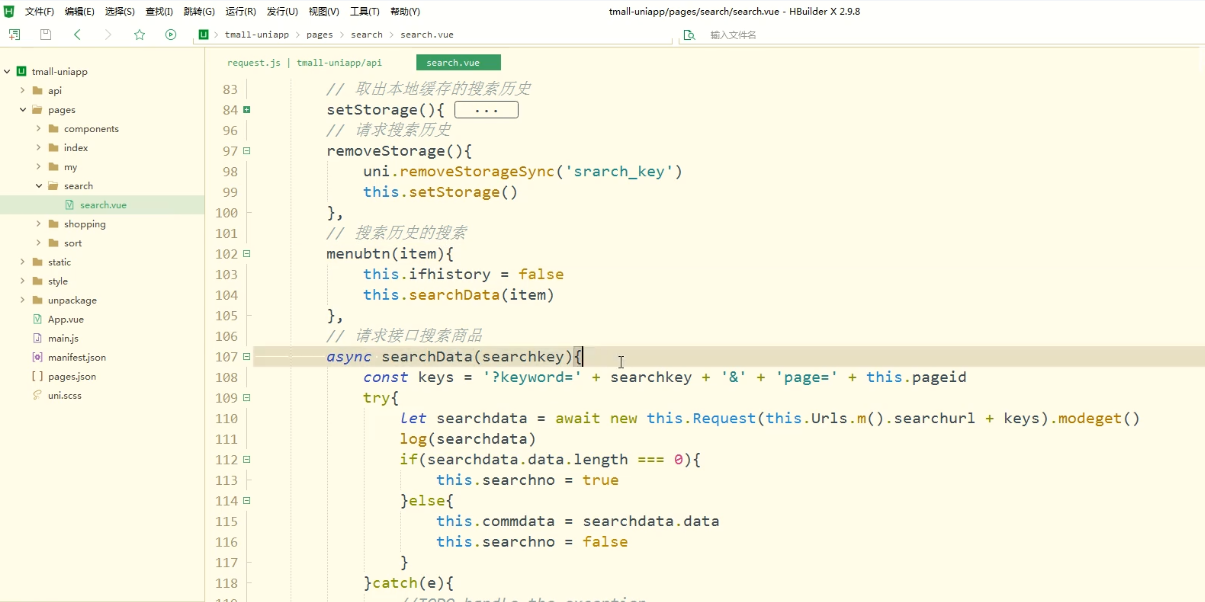Open the 帮助(Y) menu
Image resolution: width=1205 pixels, height=602 pixels.
click(405, 11)
